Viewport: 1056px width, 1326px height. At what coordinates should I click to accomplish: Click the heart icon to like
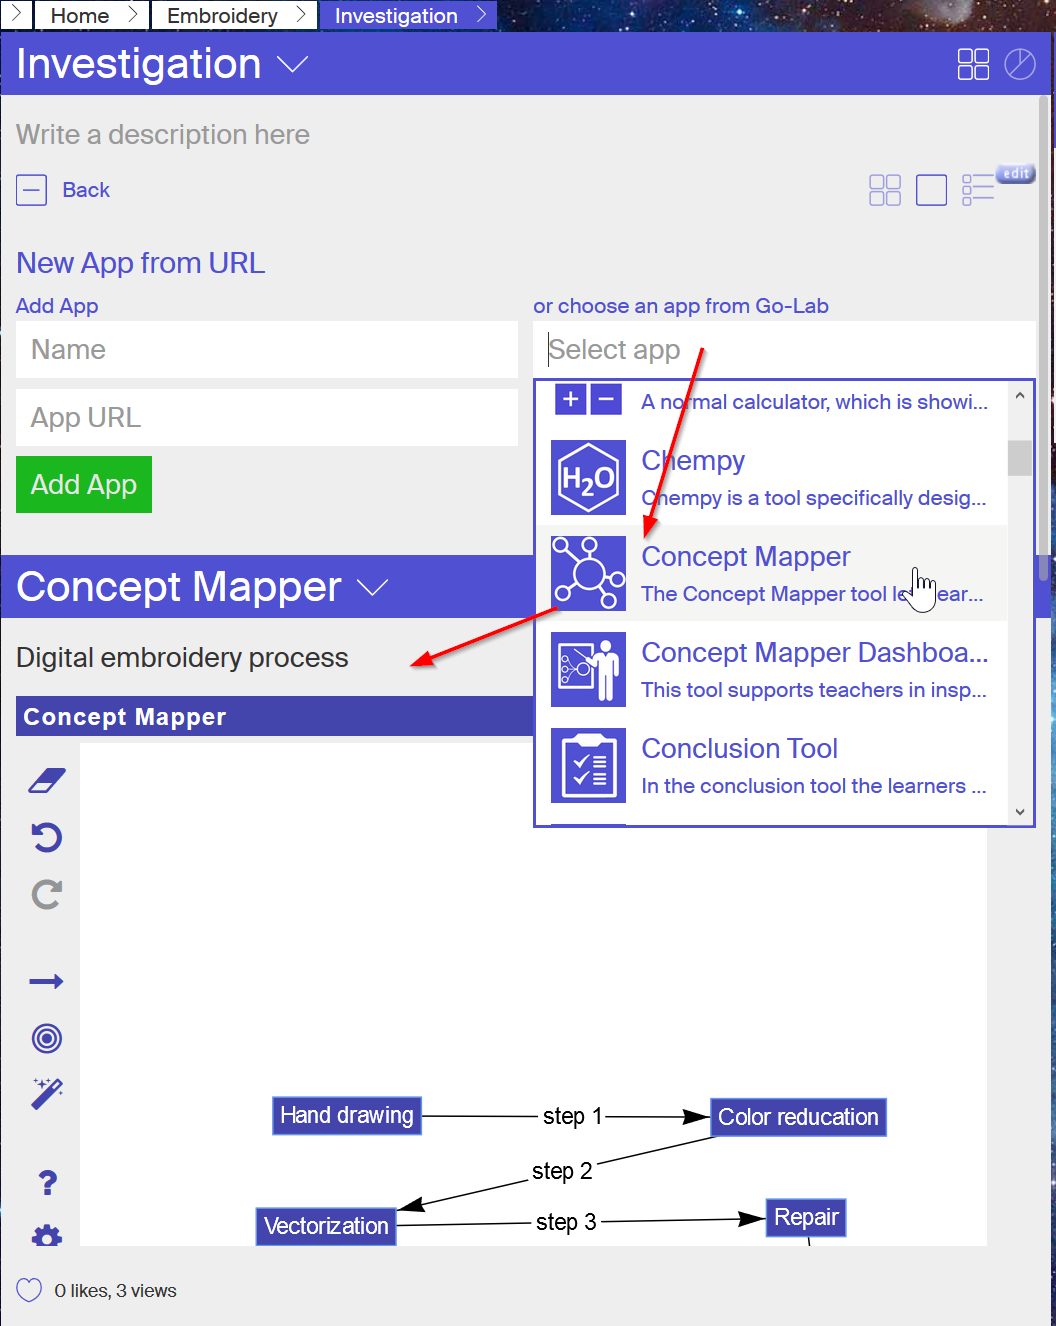(x=30, y=1290)
